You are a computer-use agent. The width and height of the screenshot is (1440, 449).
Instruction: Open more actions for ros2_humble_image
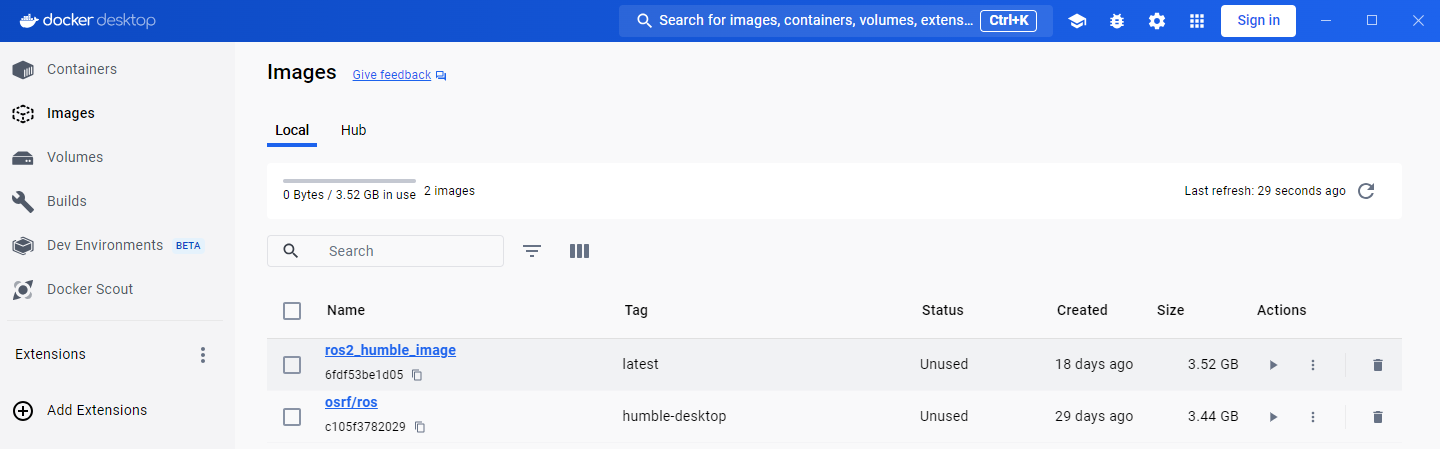[1313, 365]
